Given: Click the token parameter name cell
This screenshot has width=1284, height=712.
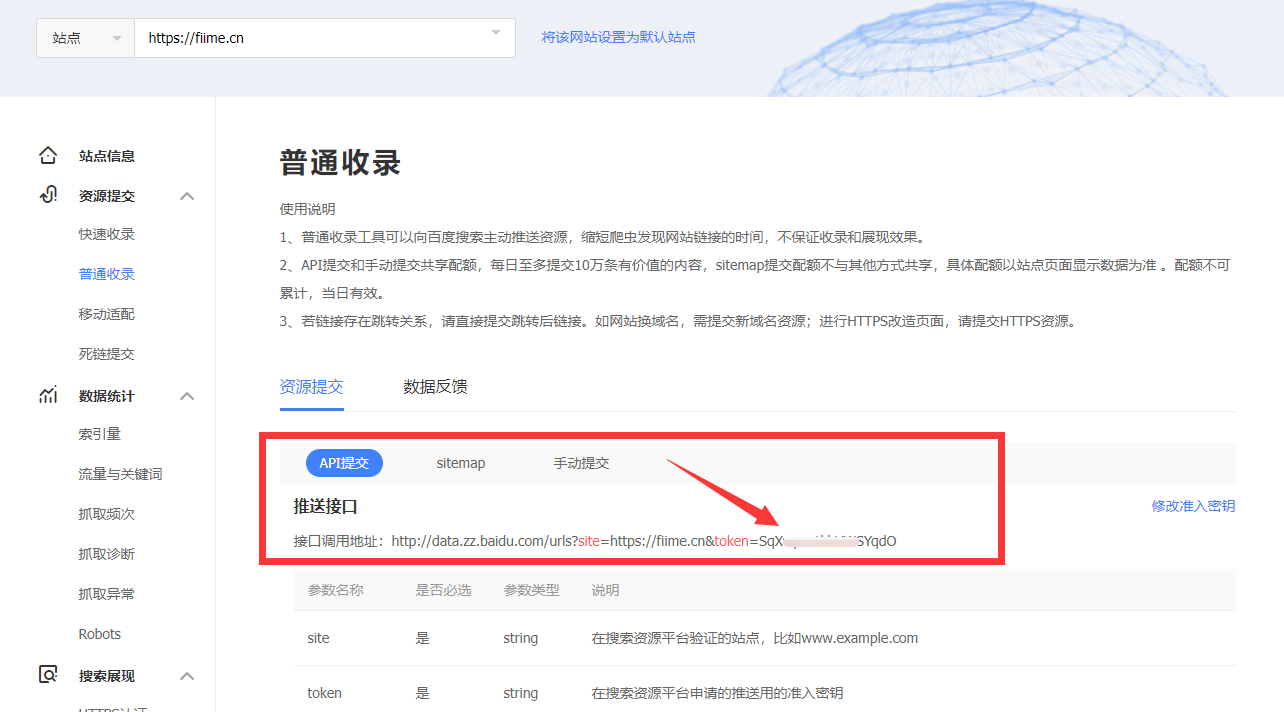Looking at the screenshot, I should coord(325,693).
